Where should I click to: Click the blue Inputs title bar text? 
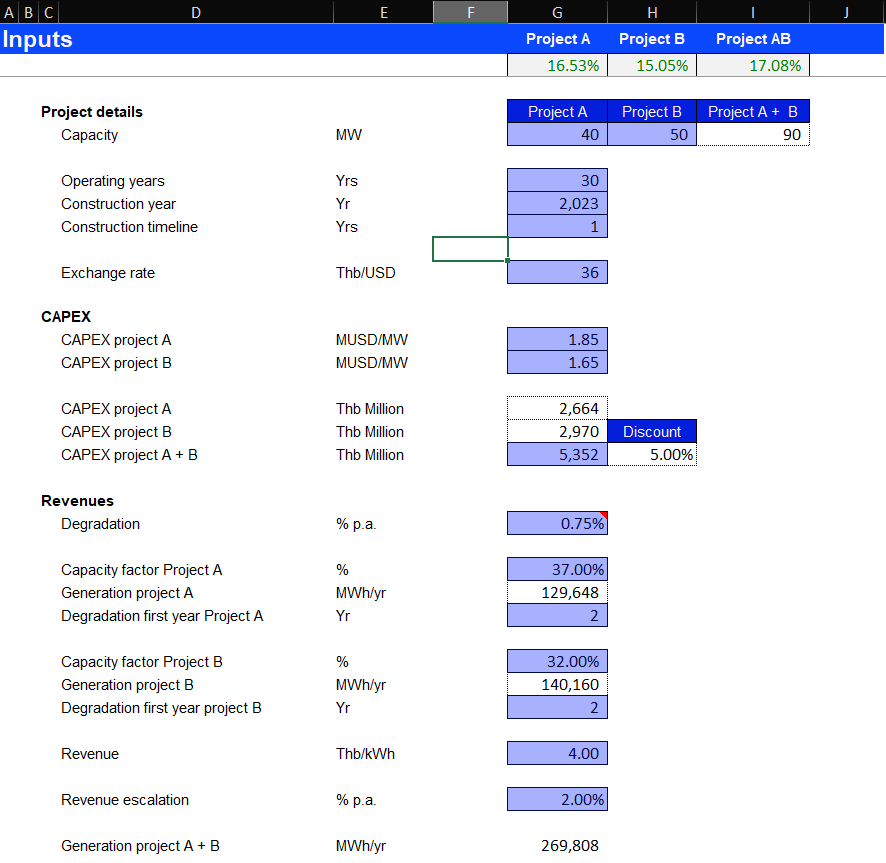point(38,40)
